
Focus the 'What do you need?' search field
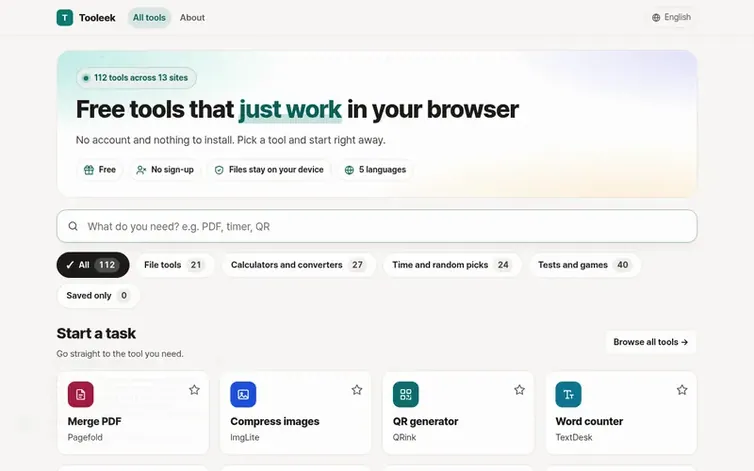(x=377, y=226)
